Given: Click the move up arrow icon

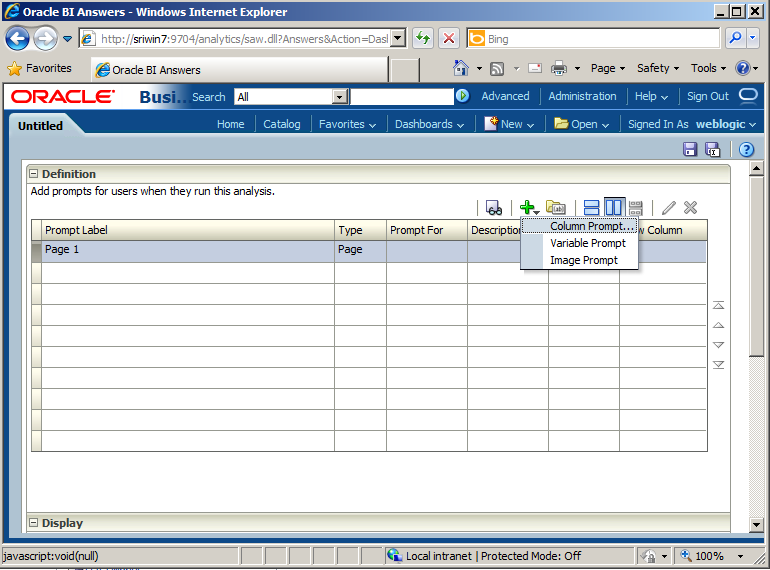Looking at the screenshot, I should (718, 325).
